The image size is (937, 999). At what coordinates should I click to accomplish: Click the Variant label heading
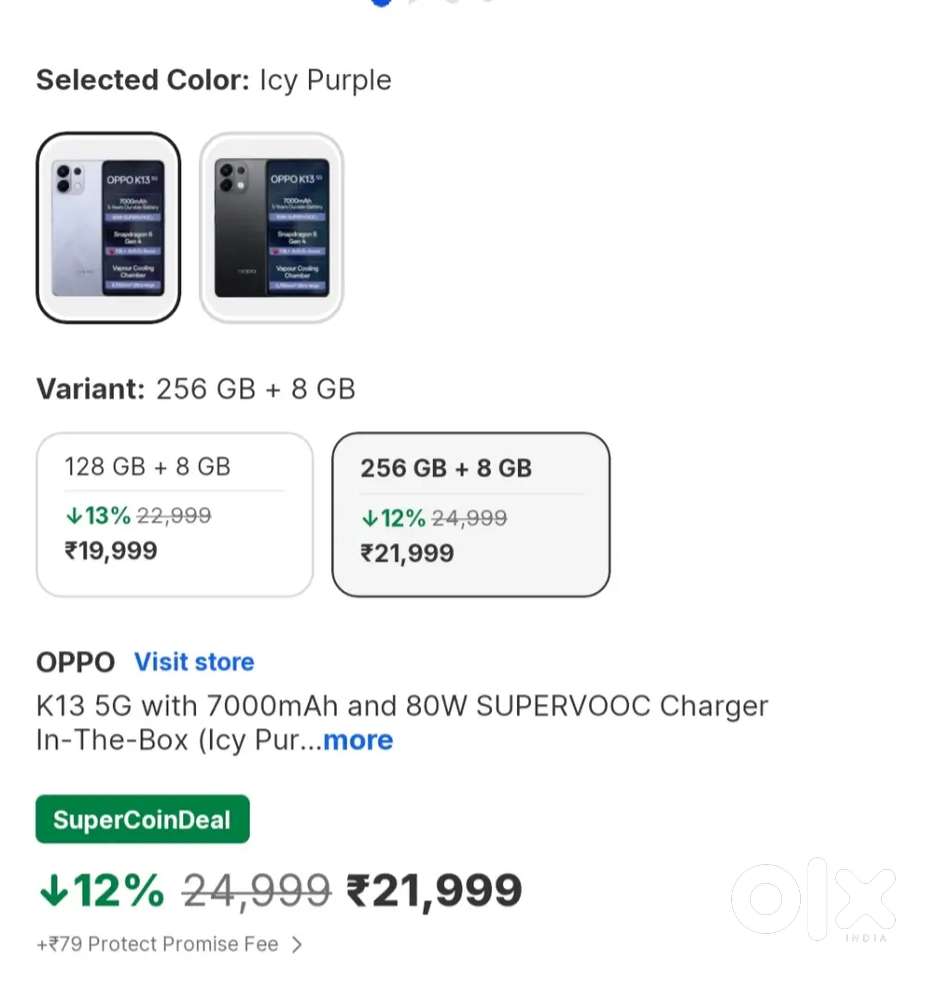click(x=91, y=389)
